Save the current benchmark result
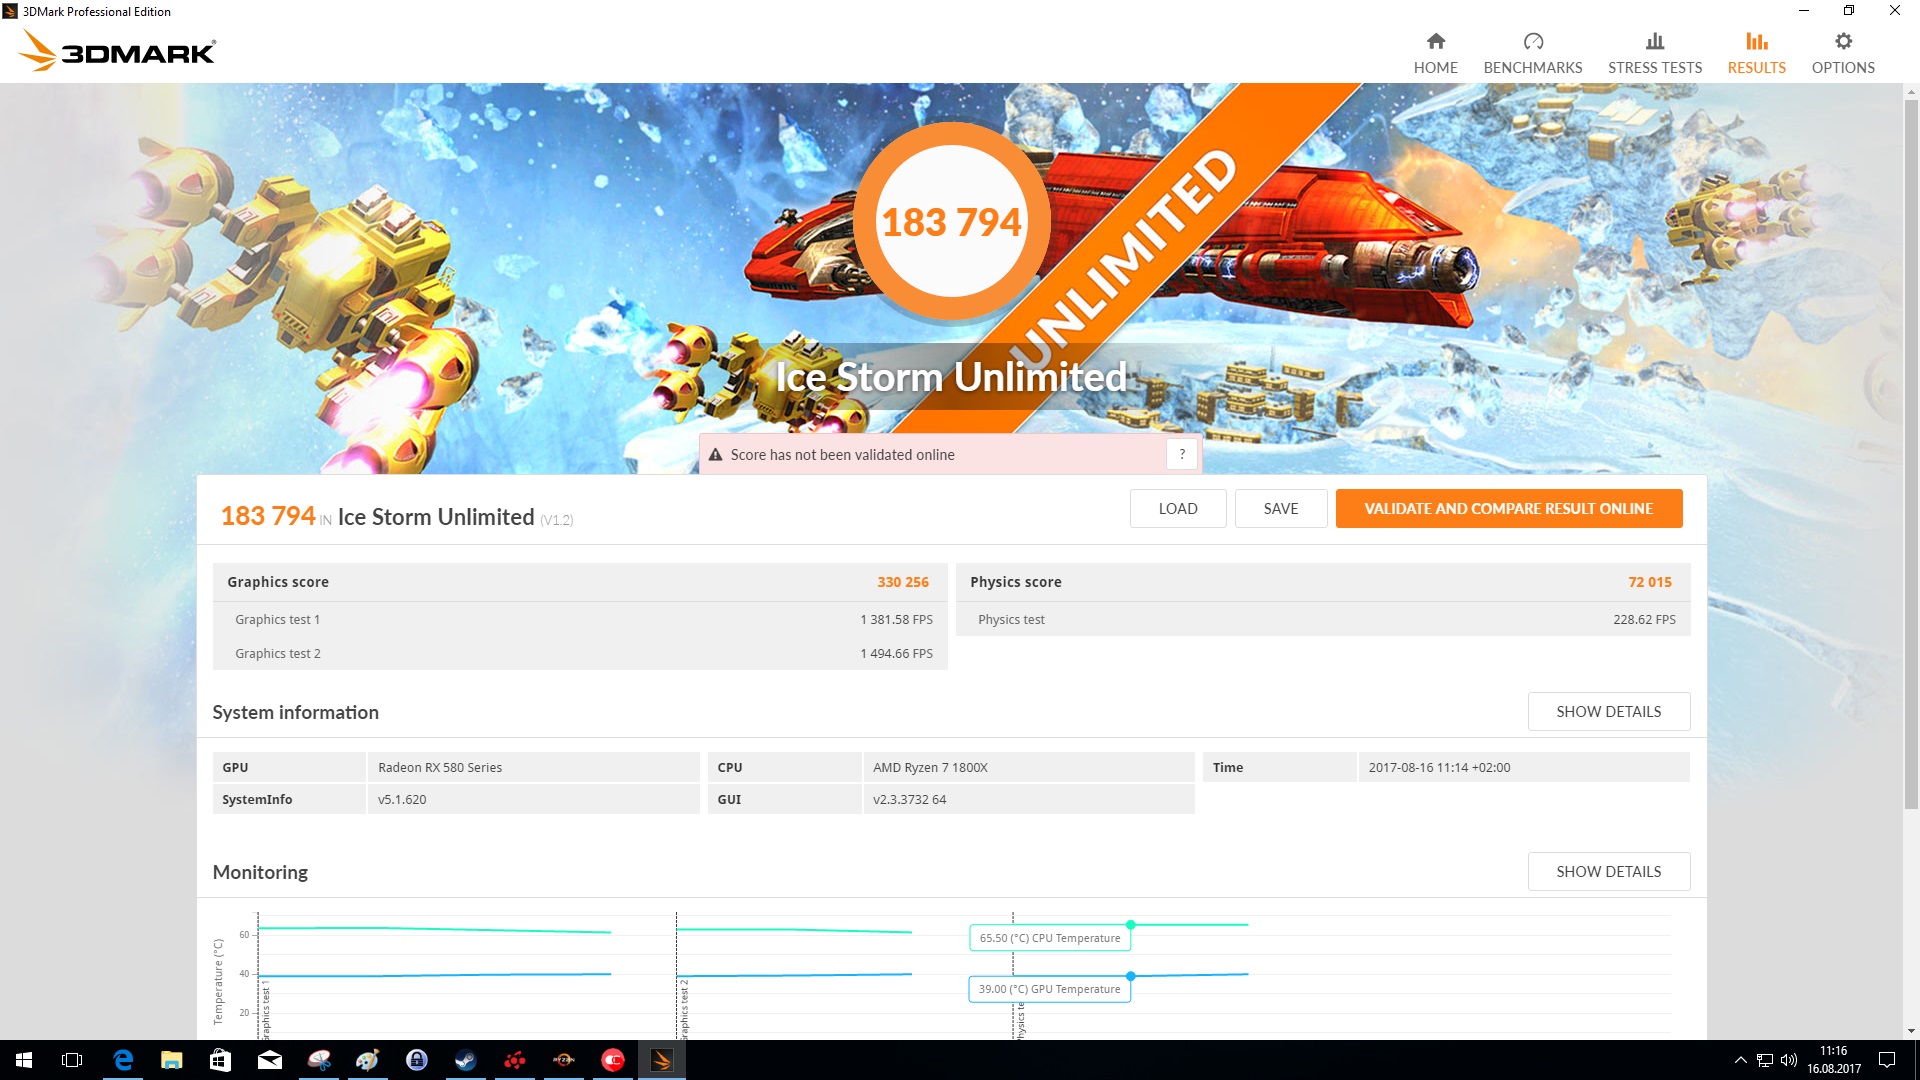Image resolution: width=1920 pixels, height=1080 pixels. coord(1280,509)
